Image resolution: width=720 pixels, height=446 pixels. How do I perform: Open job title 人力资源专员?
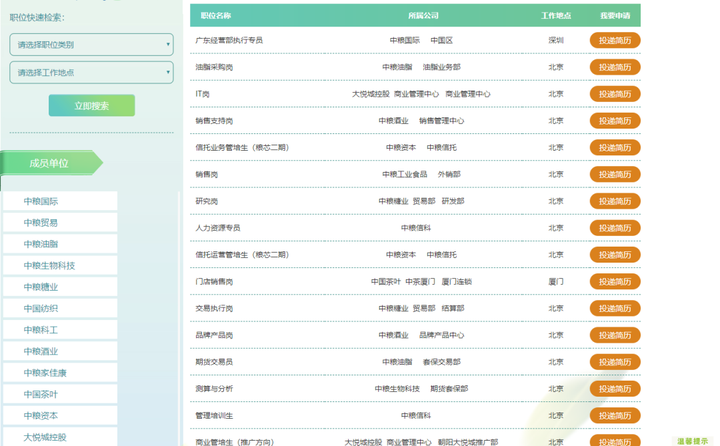218,228
